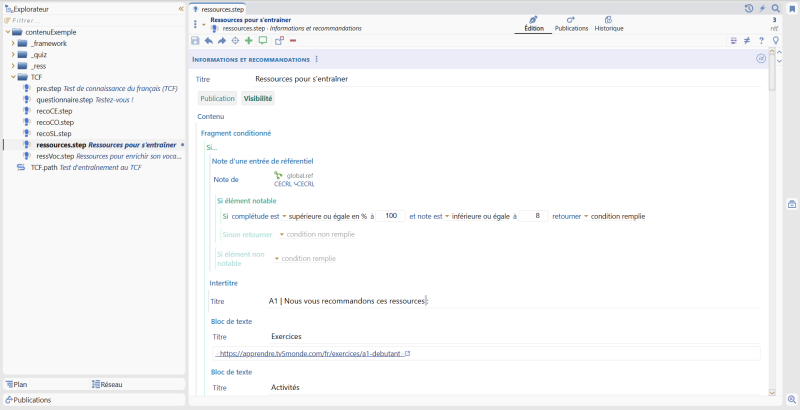Switch to the Édition tab
Image resolution: width=800 pixels, height=410 pixels.
533,24
